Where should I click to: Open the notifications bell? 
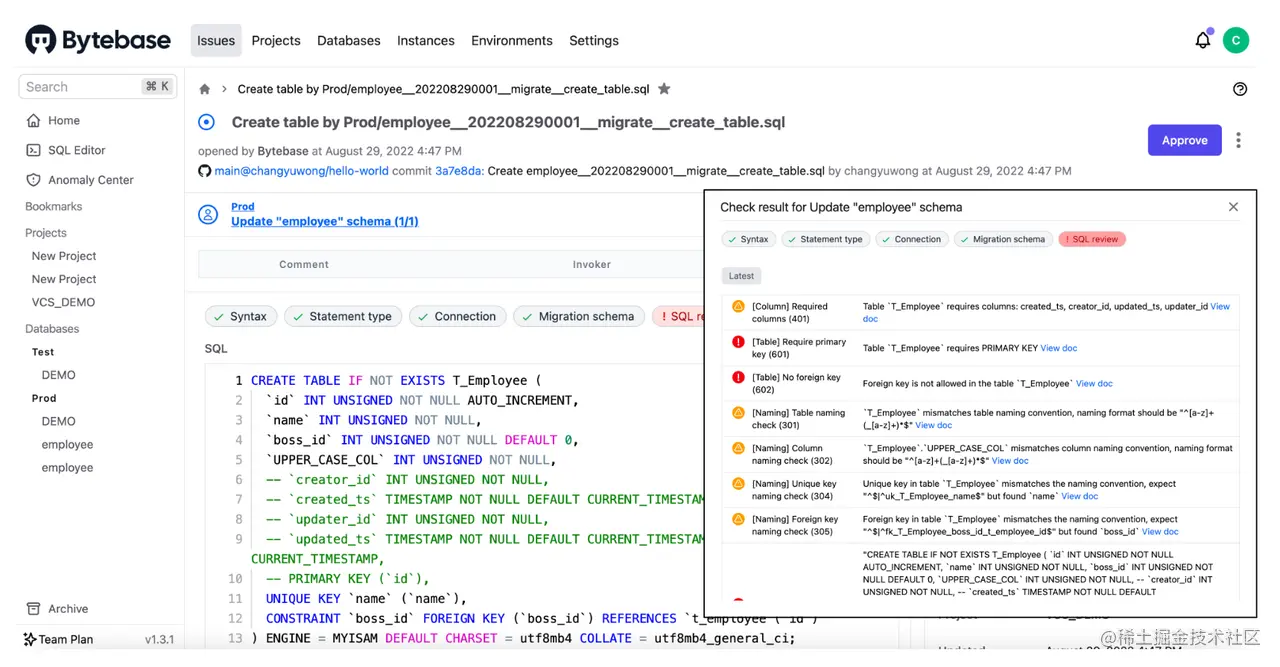pos(1203,40)
